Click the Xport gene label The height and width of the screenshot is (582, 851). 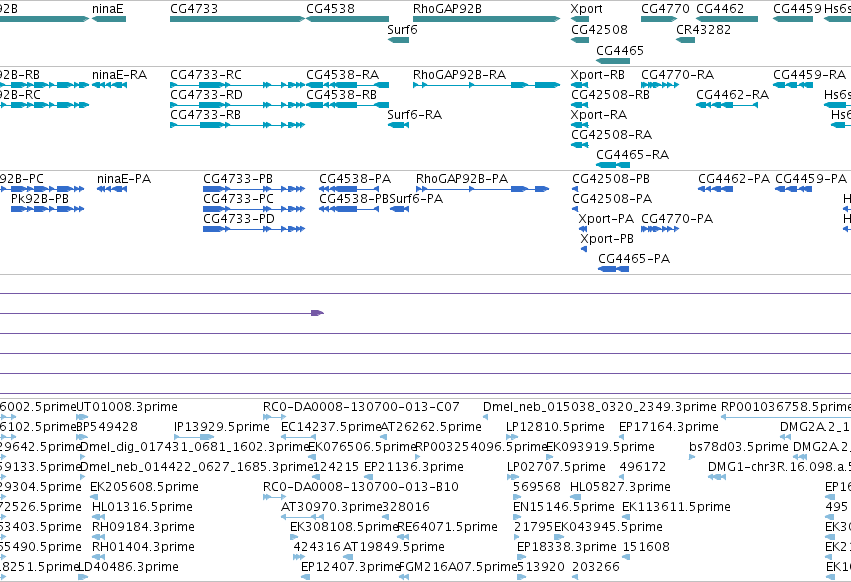pyautogui.click(x=586, y=9)
